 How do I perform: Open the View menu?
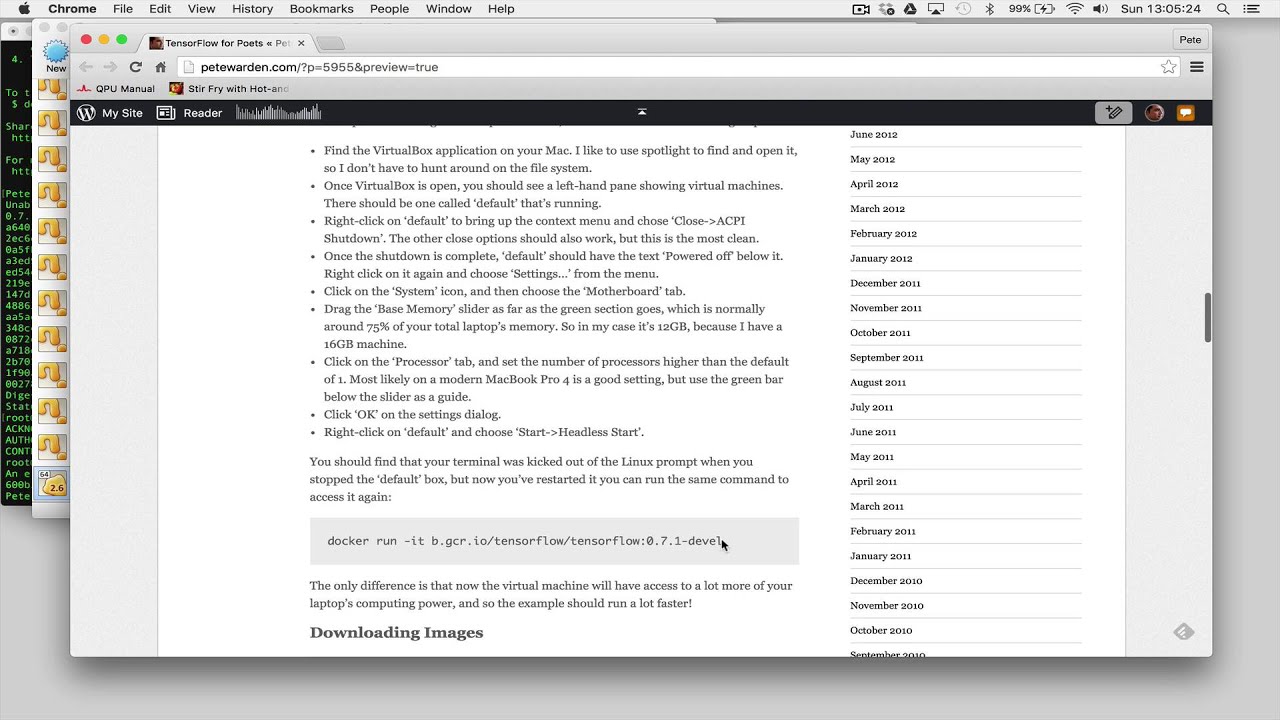tap(201, 9)
